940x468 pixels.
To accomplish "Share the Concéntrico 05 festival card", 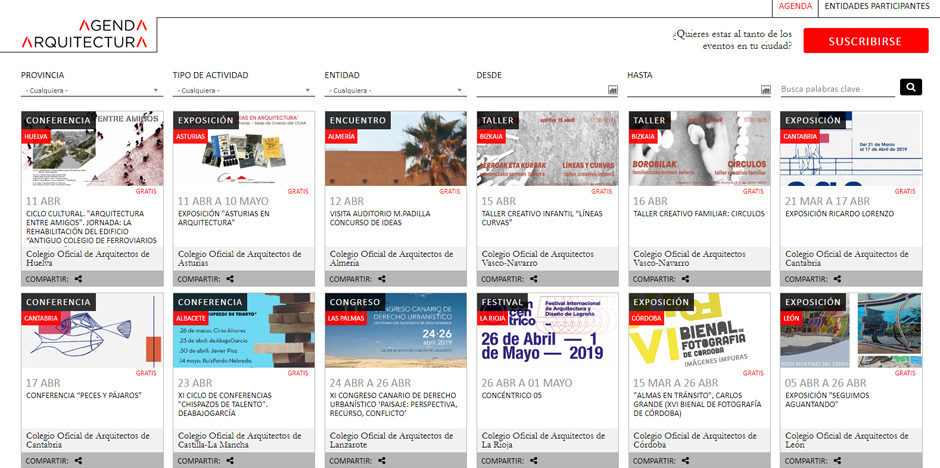I will point(534,461).
